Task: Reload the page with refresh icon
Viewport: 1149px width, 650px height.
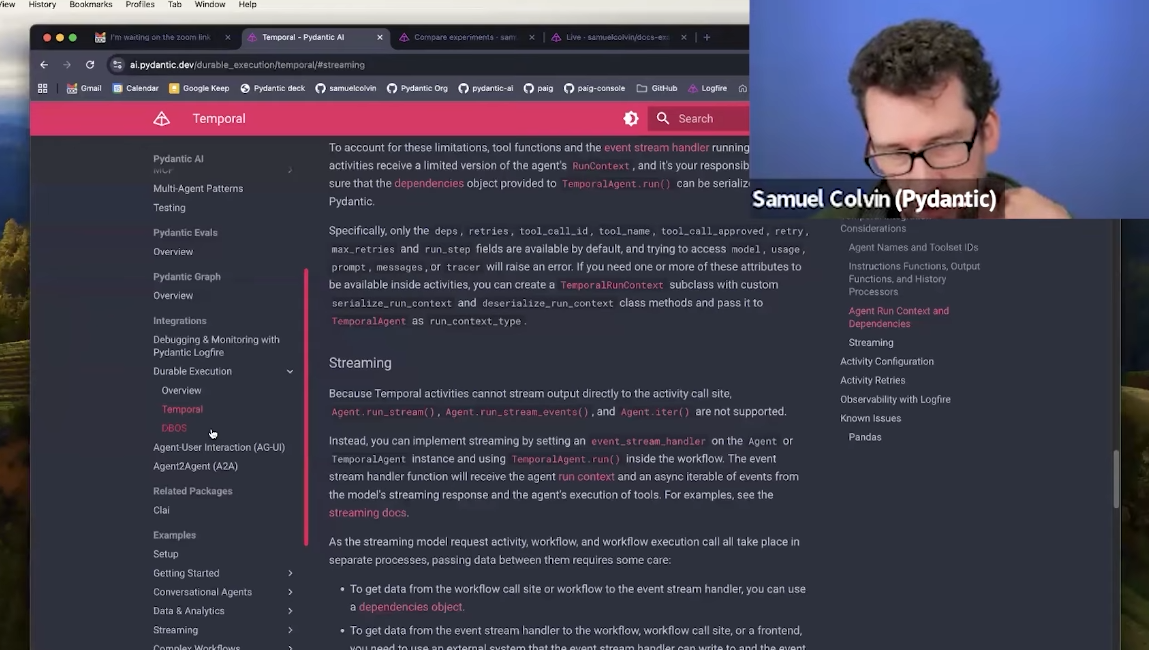Action: (89, 64)
